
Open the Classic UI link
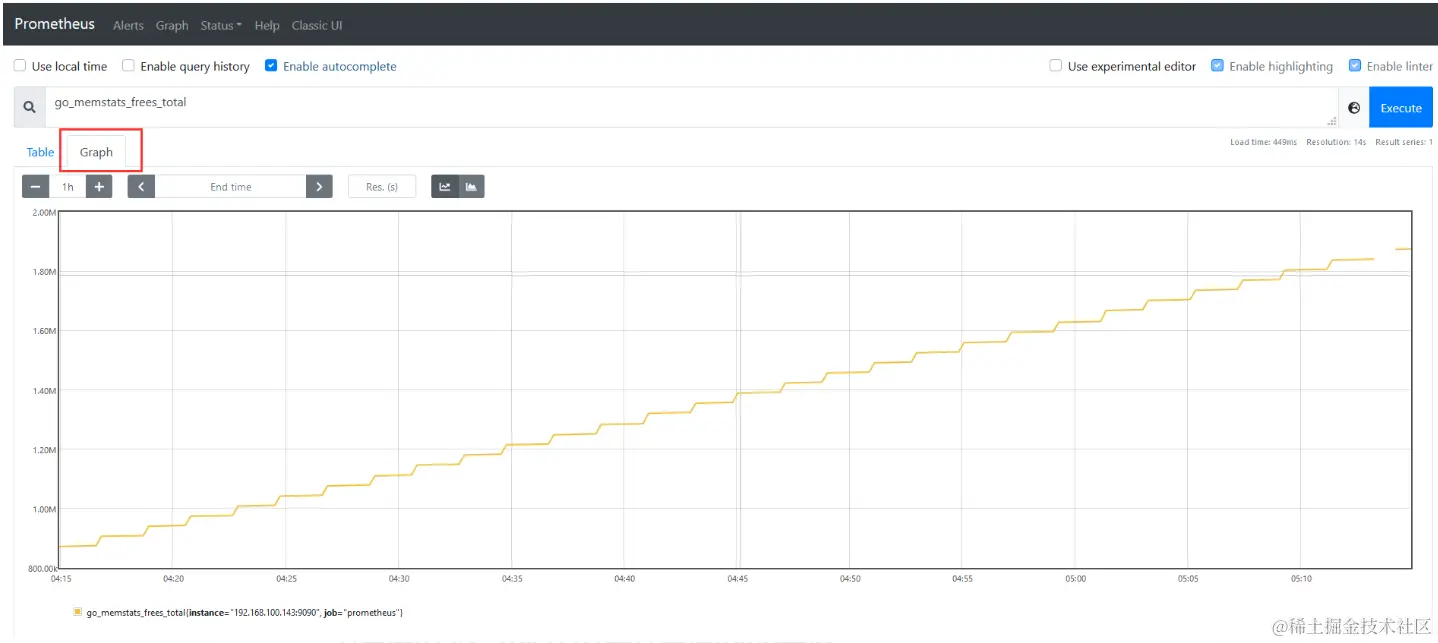click(317, 26)
